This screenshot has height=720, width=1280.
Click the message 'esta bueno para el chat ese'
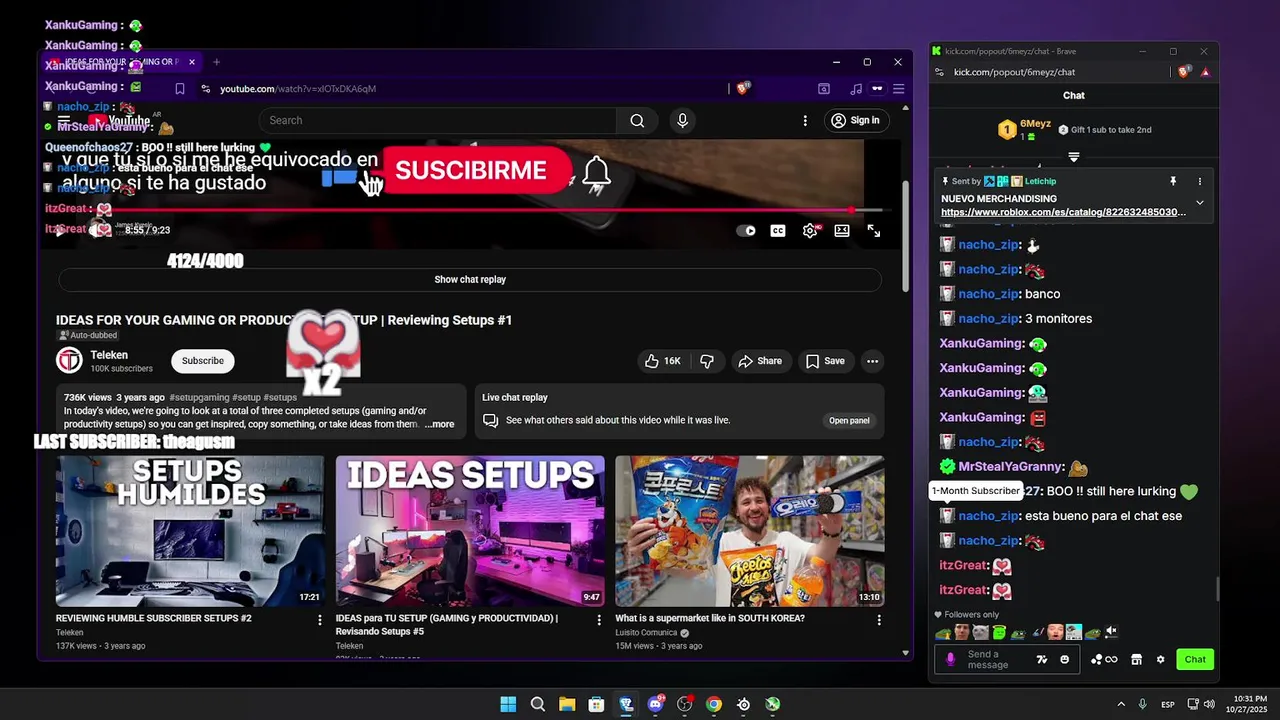pyautogui.click(x=1103, y=516)
